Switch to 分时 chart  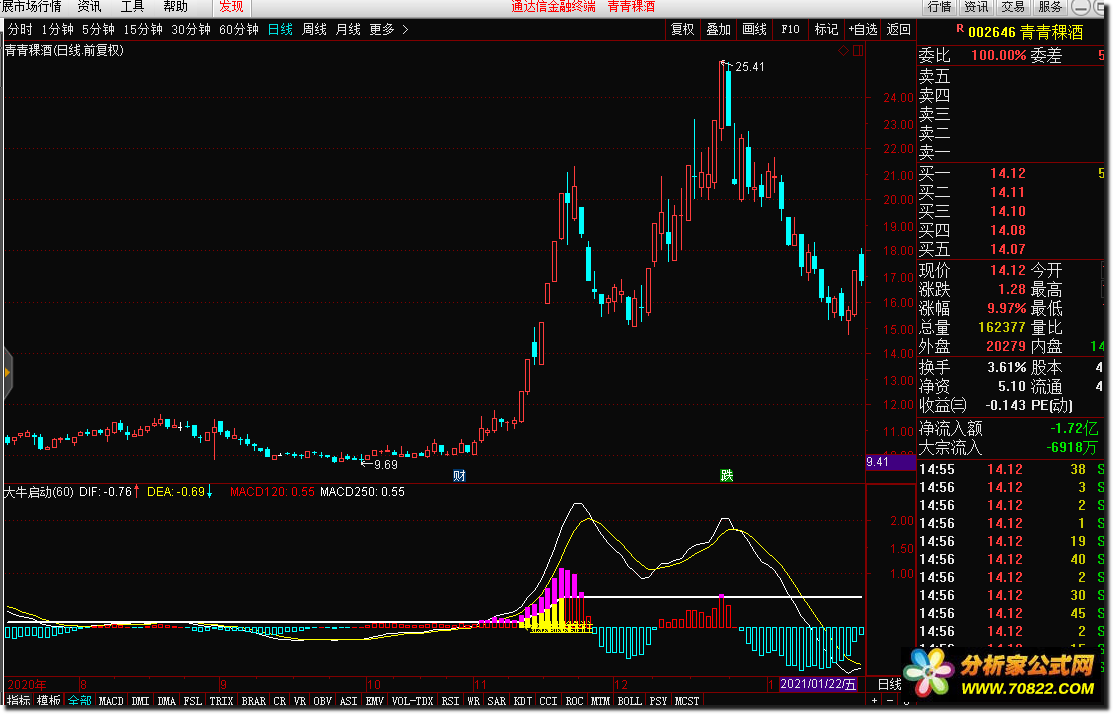point(21,29)
